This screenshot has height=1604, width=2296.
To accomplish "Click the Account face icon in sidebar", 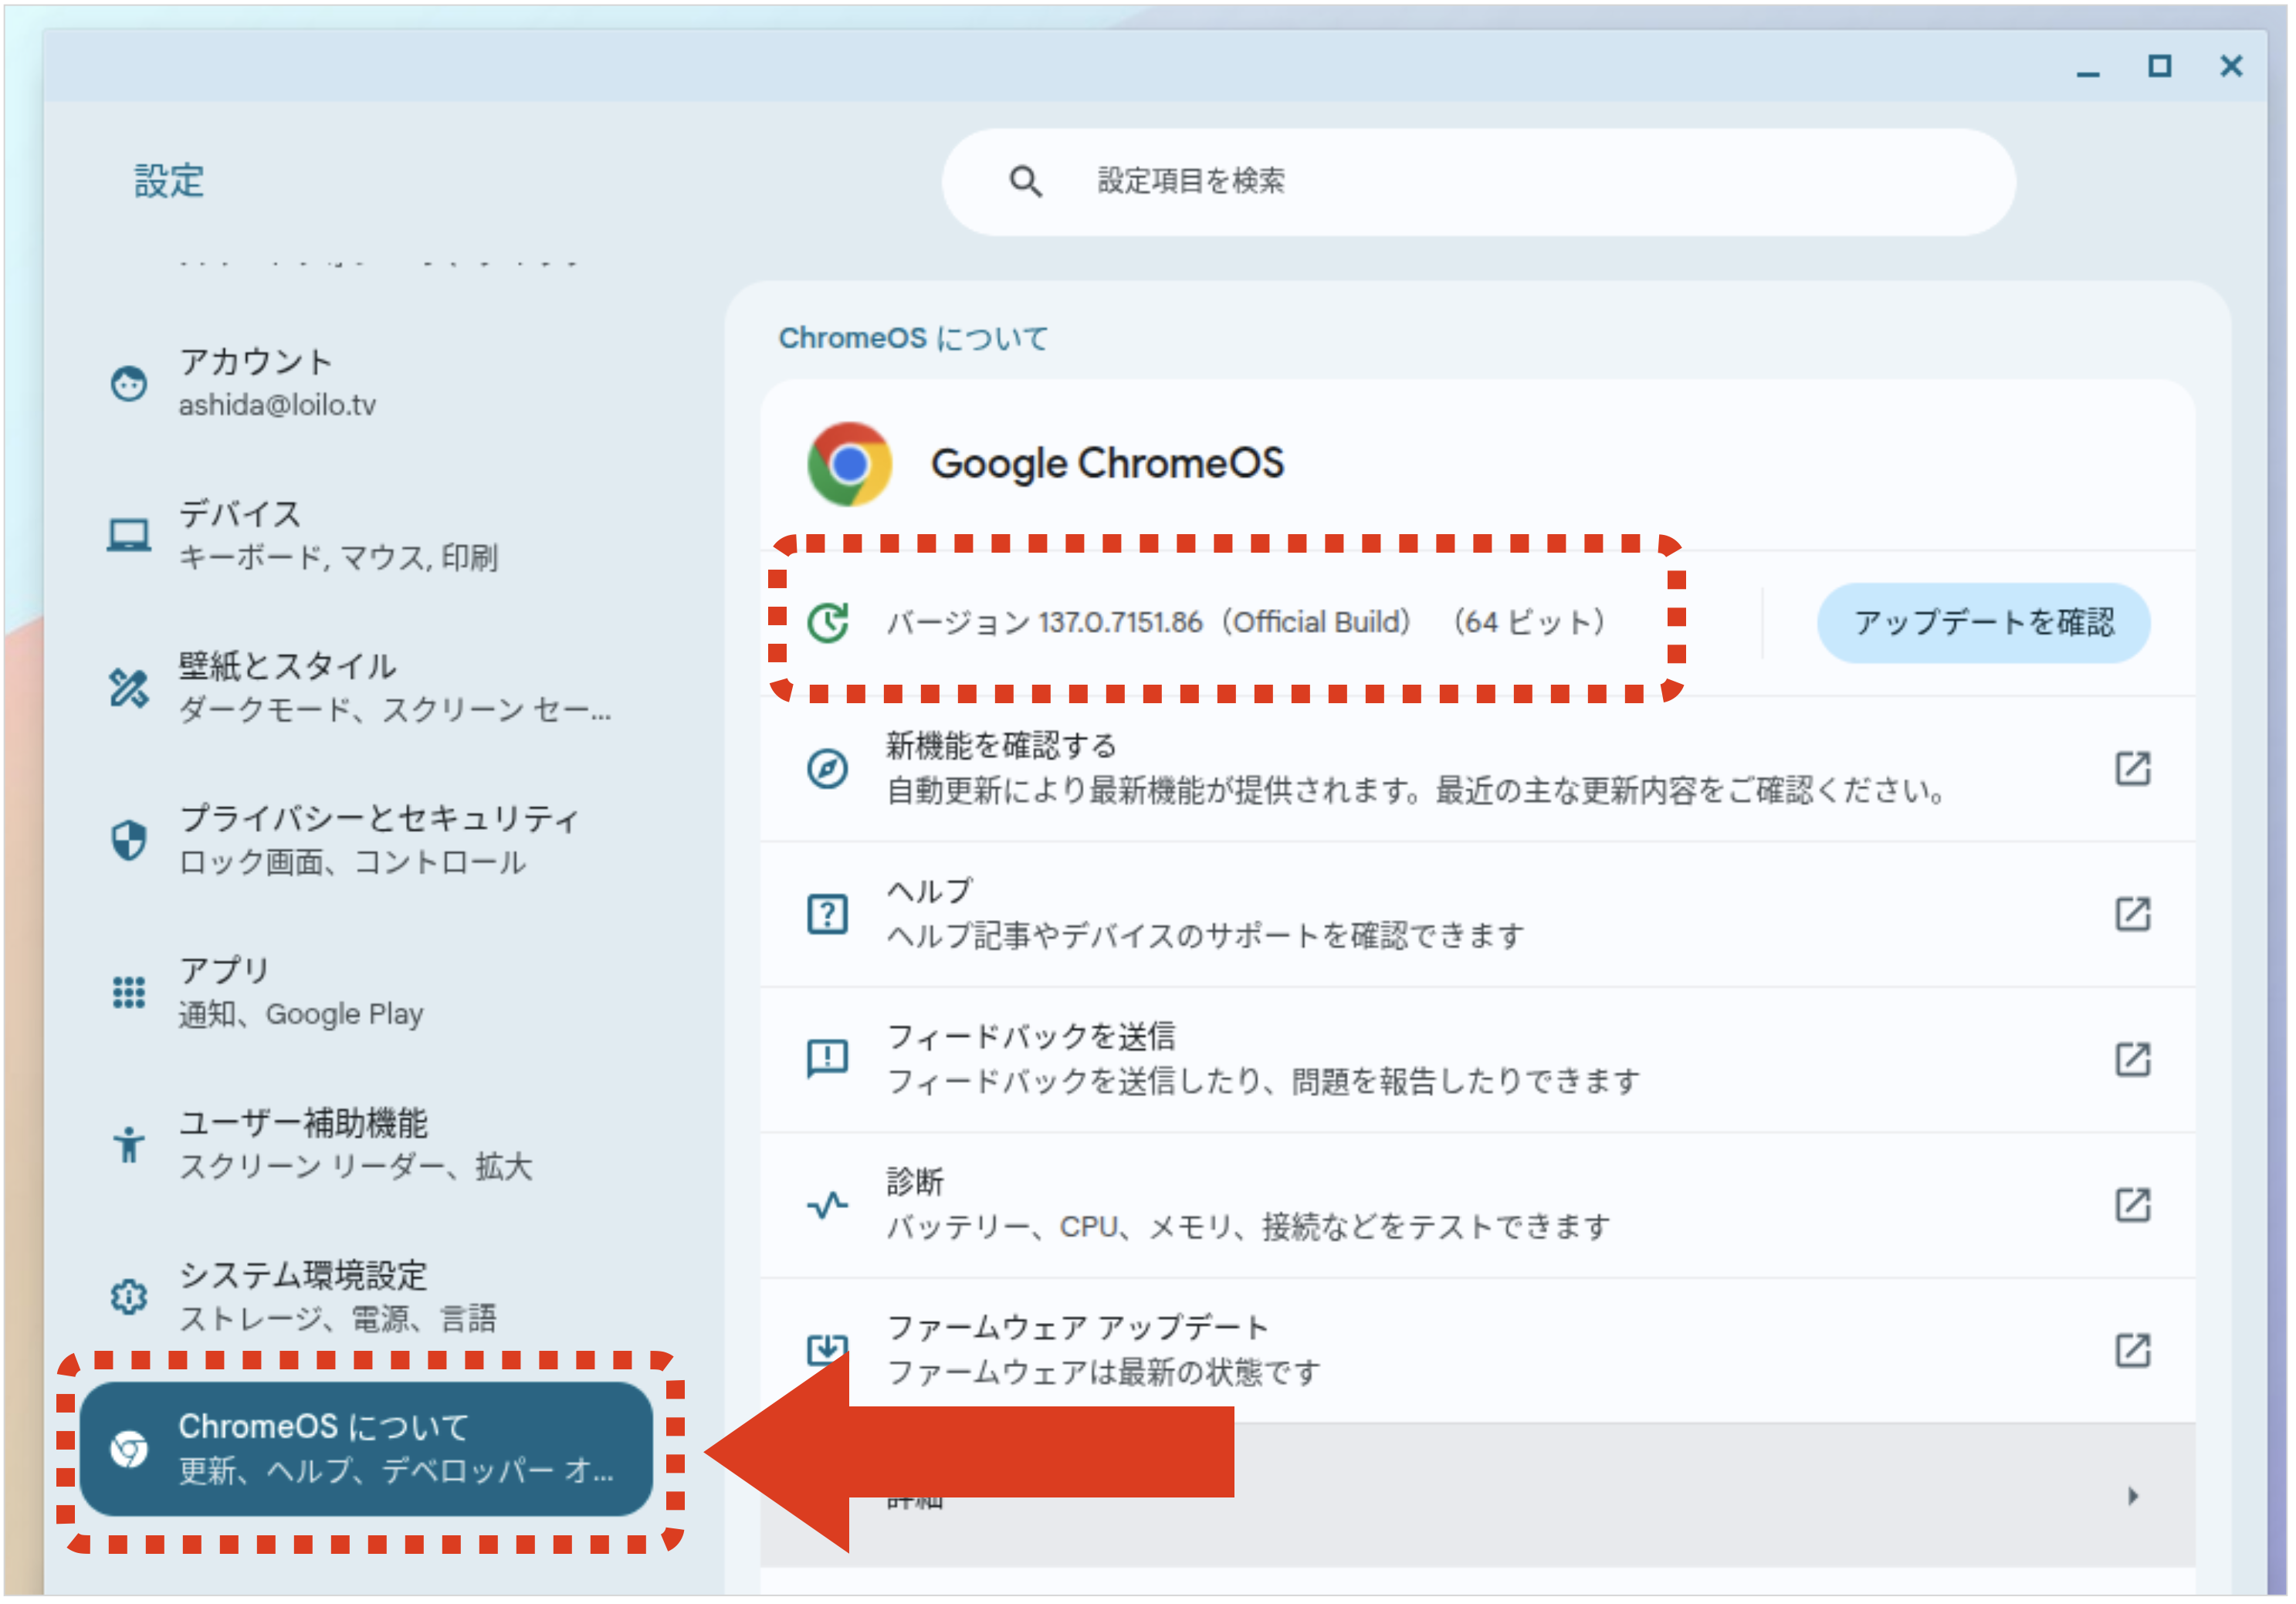I will pos(129,384).
